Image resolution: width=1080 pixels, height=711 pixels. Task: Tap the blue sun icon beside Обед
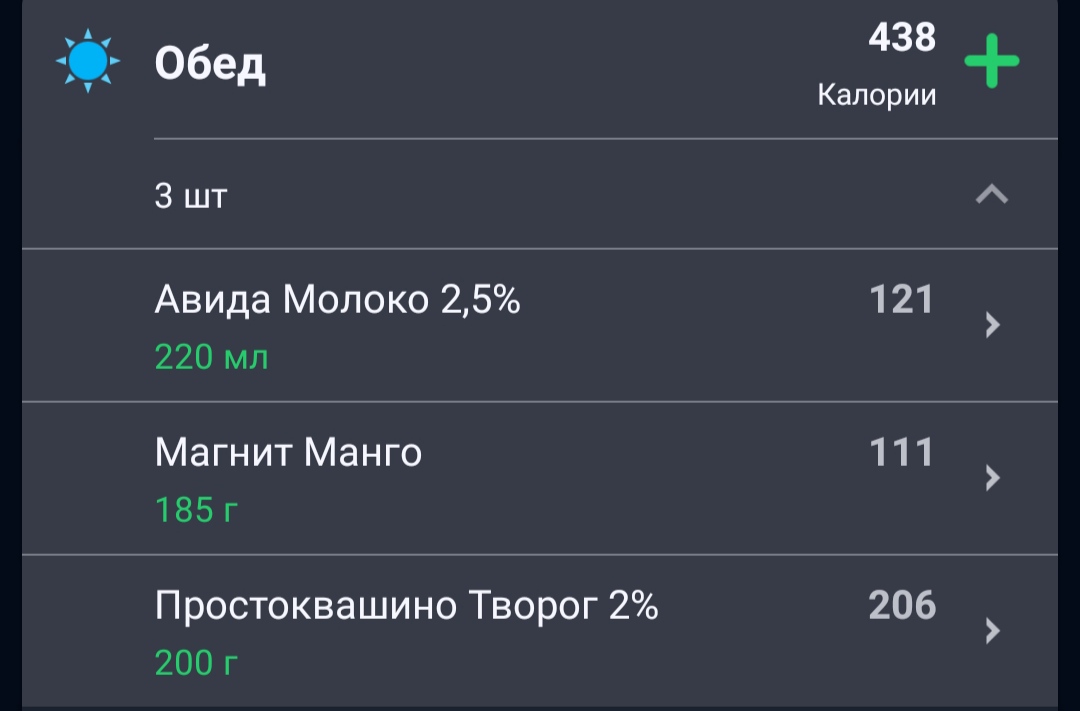pyautogui.click(x=87, y=61)
